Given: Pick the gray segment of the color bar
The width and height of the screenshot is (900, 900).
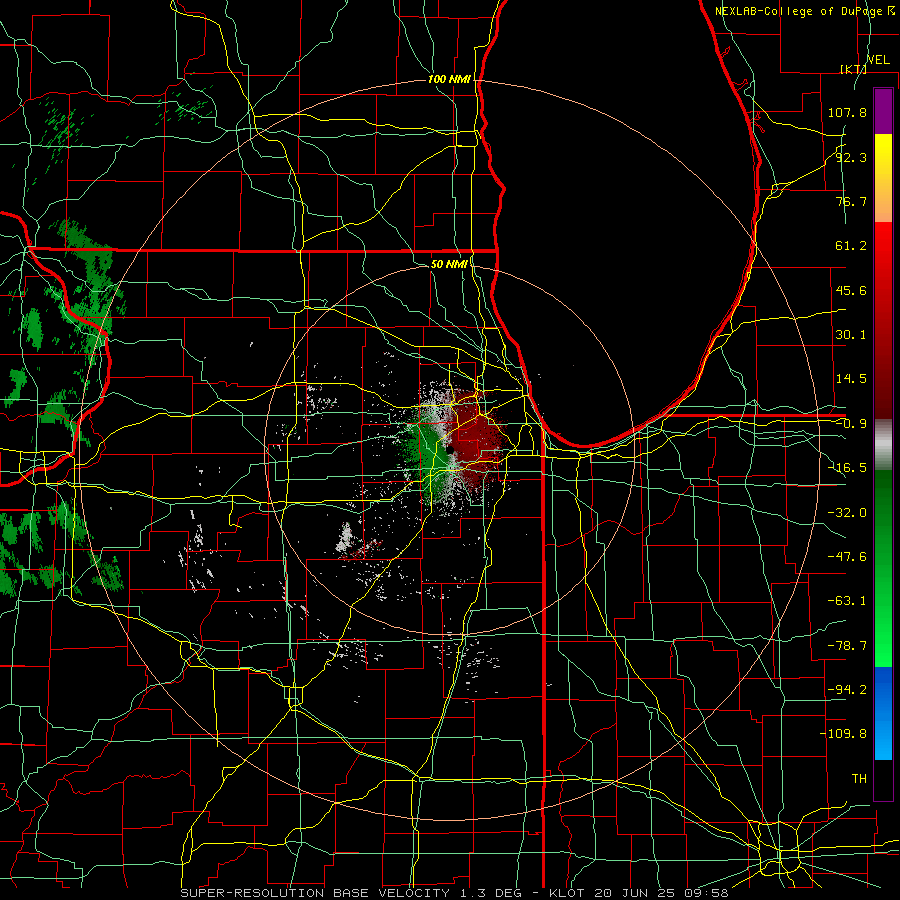Looking at the screenshot, I should (x=883, y=445).
